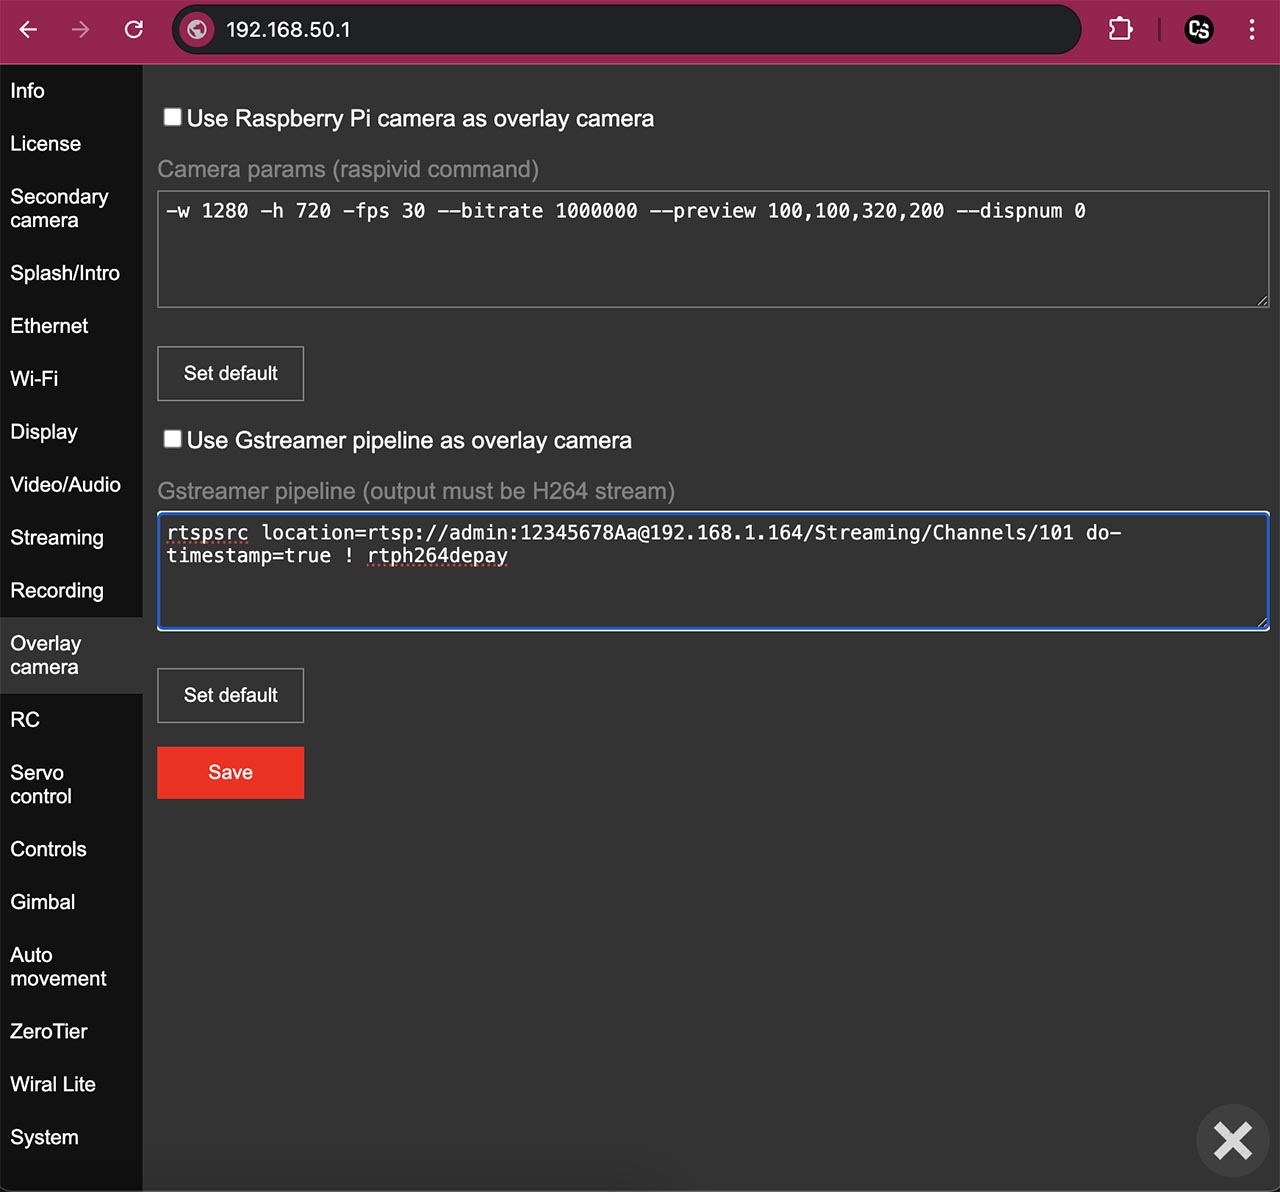
Task: Open the extensions puzzle icon
Action: (x=1121, y=30)
